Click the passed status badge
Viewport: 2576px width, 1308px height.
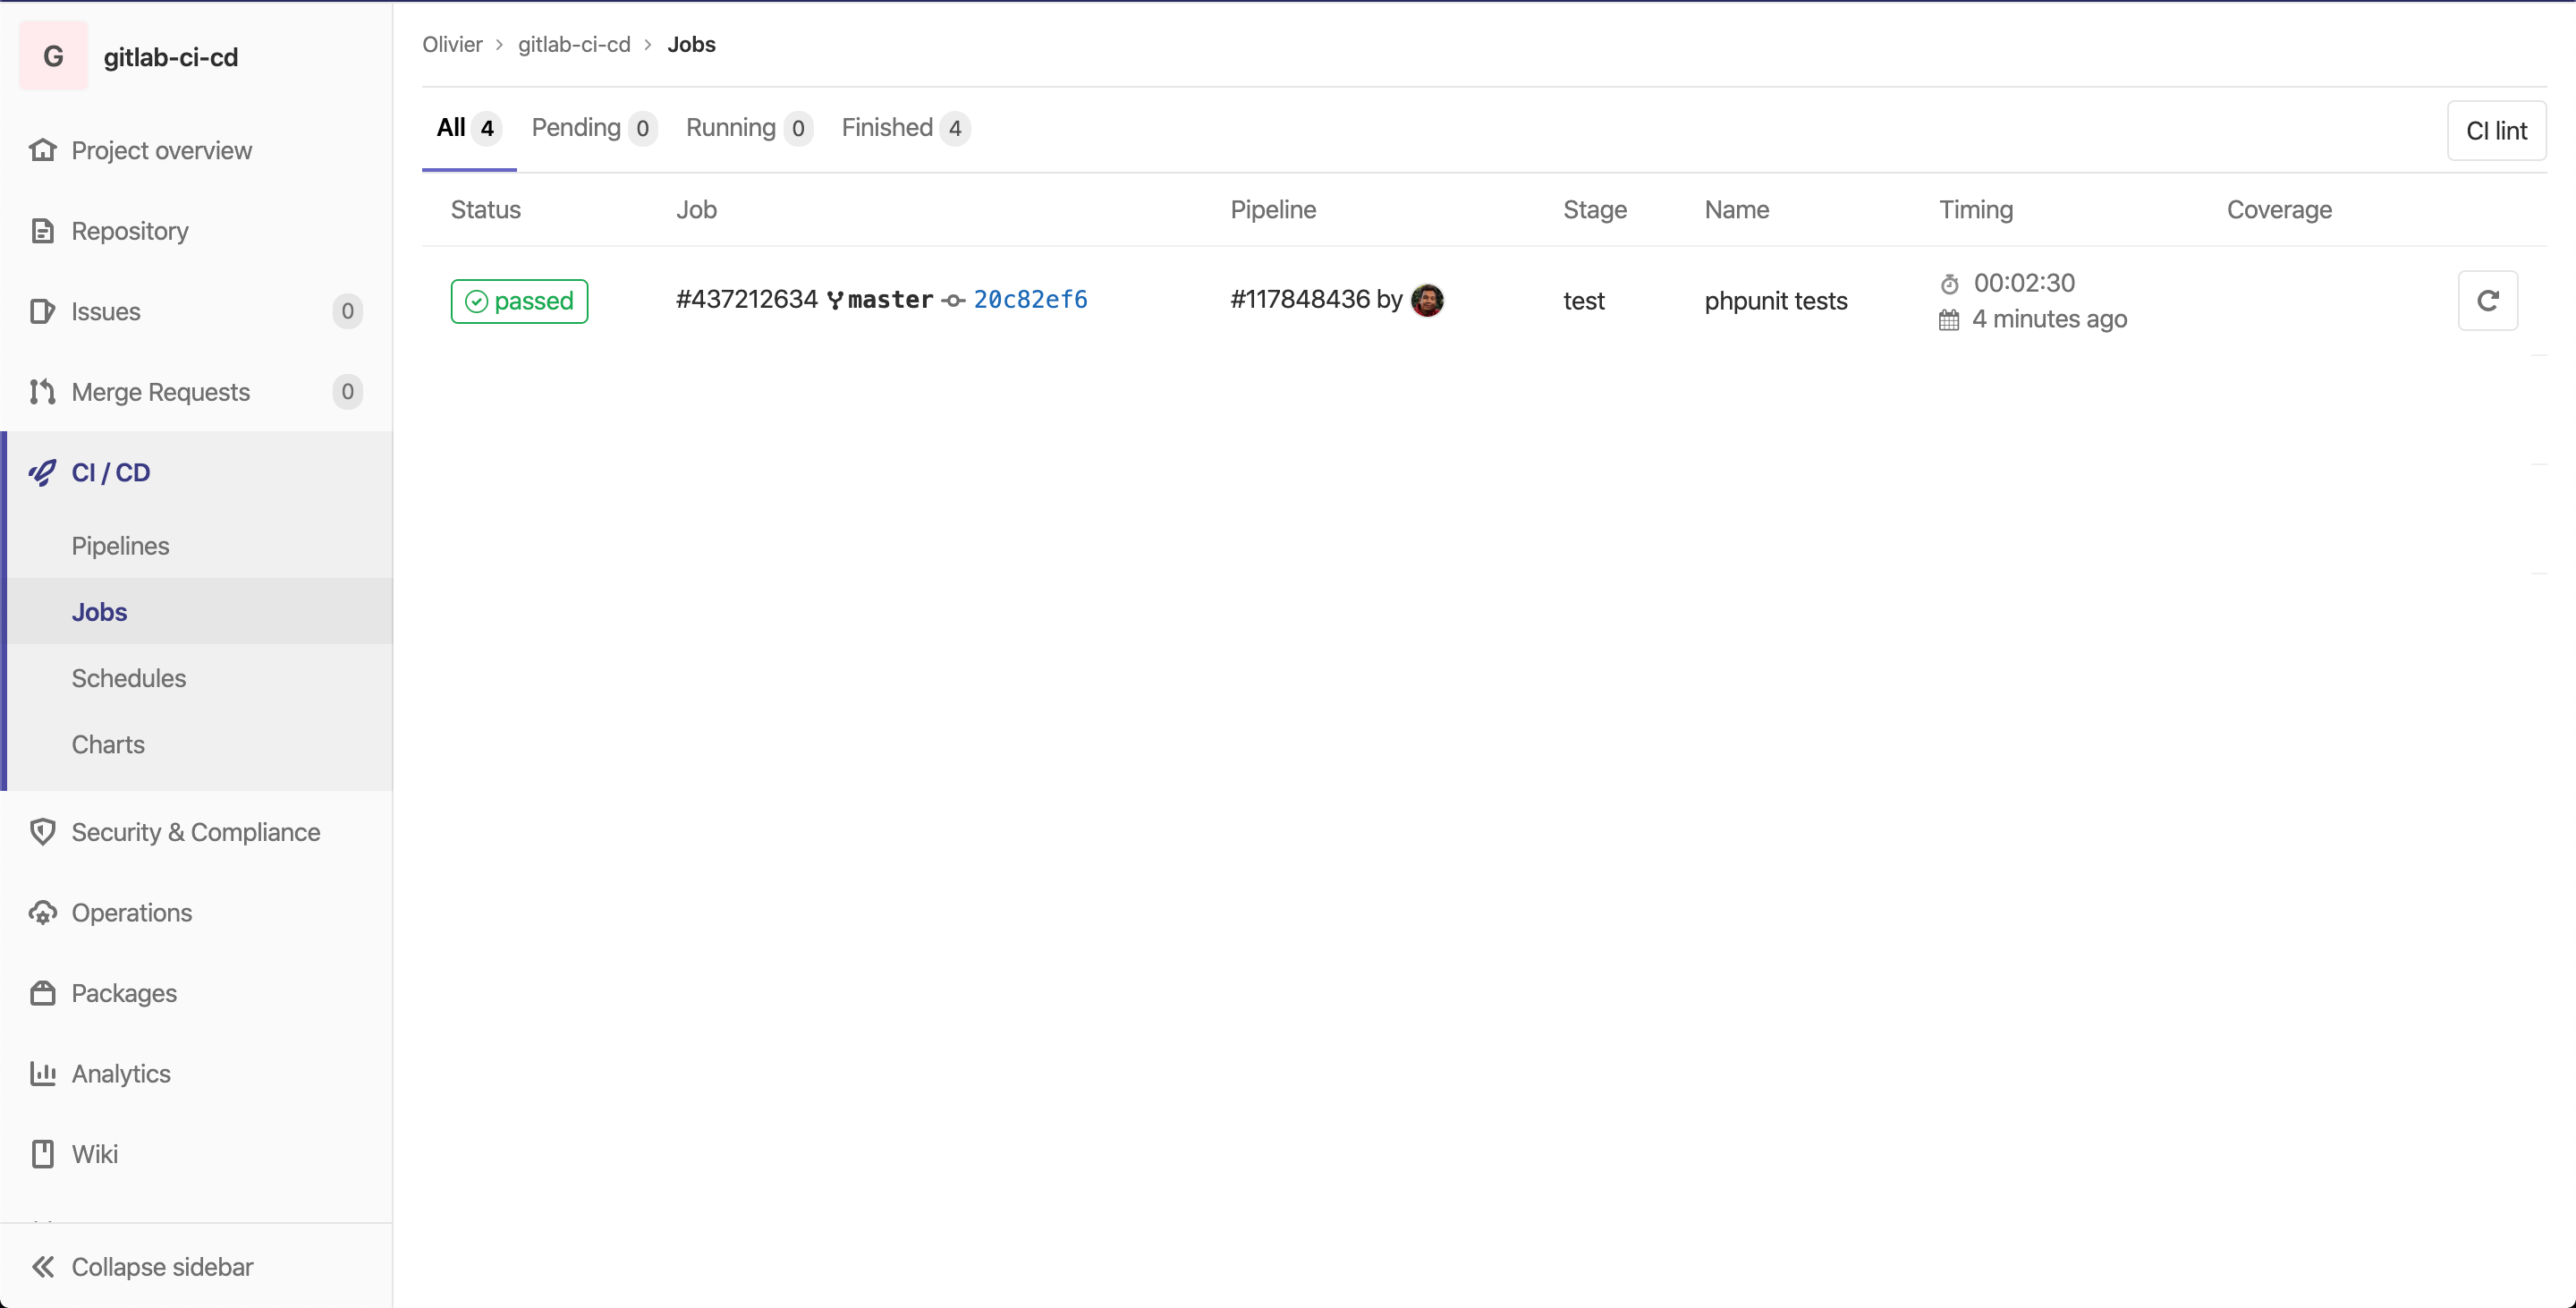pyautogui.click(x=519, y=301)
